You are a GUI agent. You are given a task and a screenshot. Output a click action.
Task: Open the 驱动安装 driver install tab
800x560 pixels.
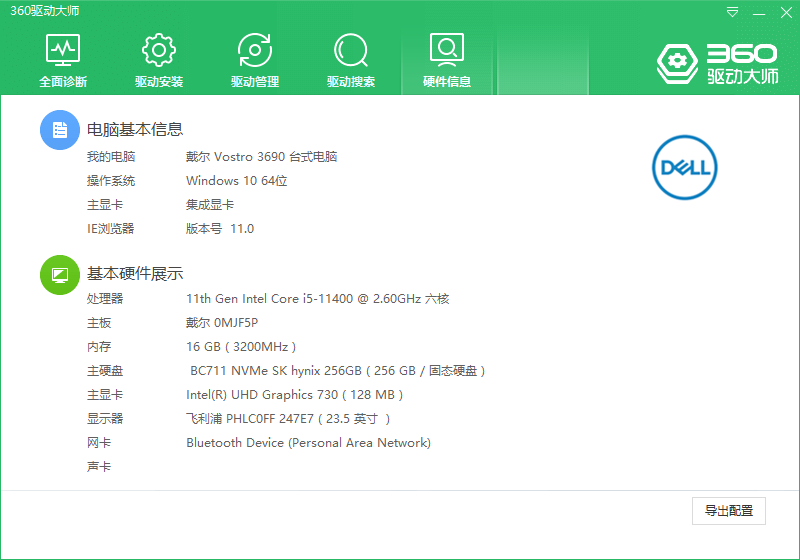159,60
